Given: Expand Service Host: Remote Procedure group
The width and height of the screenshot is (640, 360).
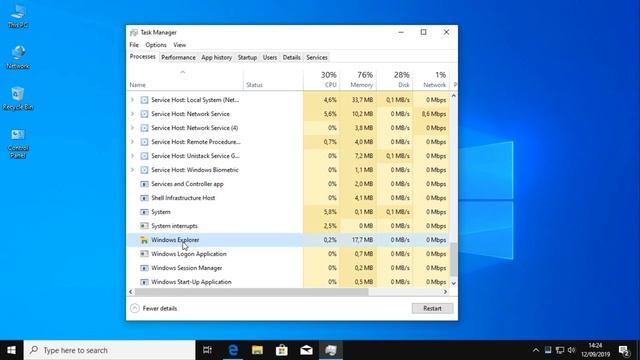Looking at the screenshot, I should click(x=132, y=142).
